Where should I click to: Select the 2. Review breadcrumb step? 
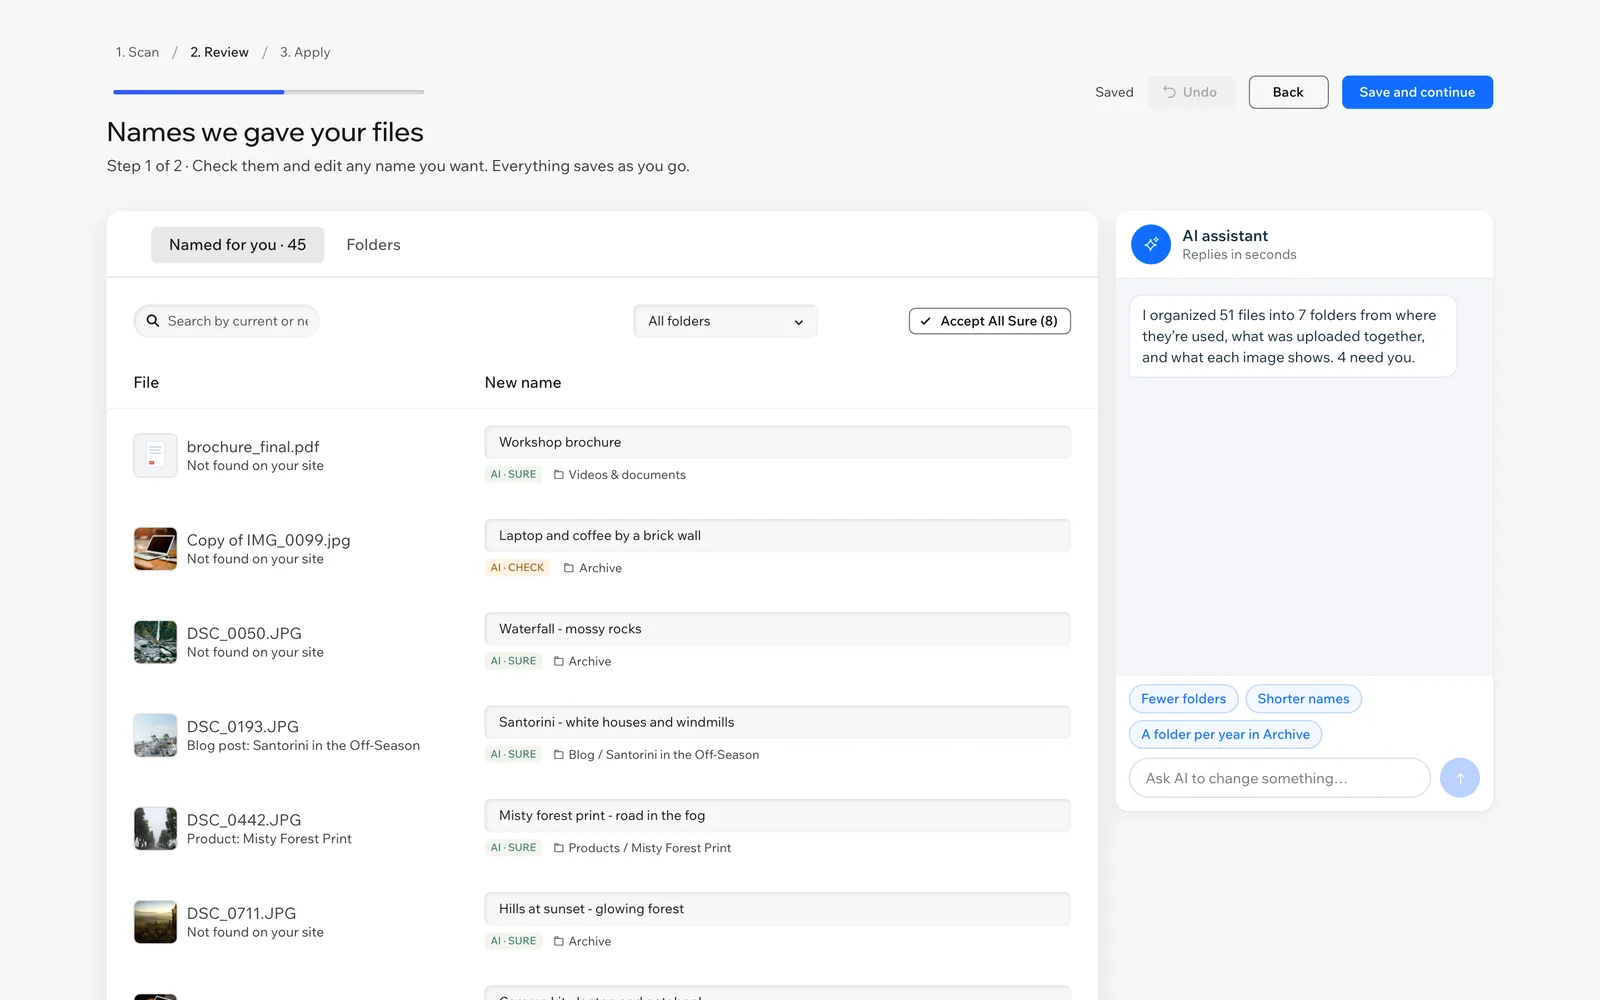coord(219,52)
